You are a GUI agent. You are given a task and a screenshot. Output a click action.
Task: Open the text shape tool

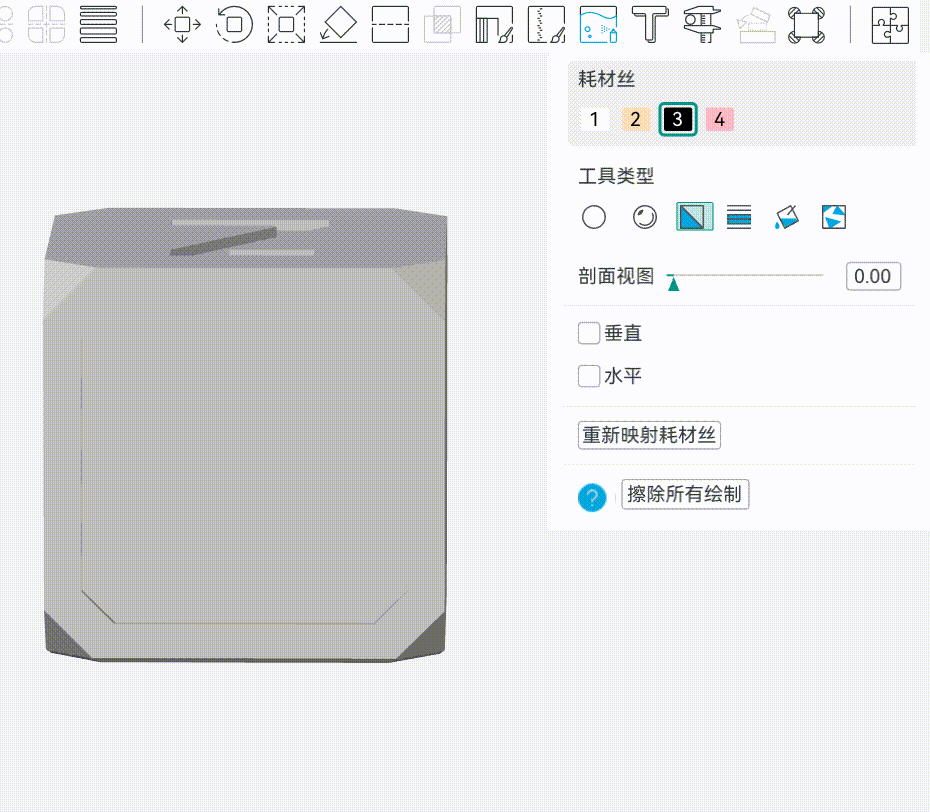tap(650, 24)
